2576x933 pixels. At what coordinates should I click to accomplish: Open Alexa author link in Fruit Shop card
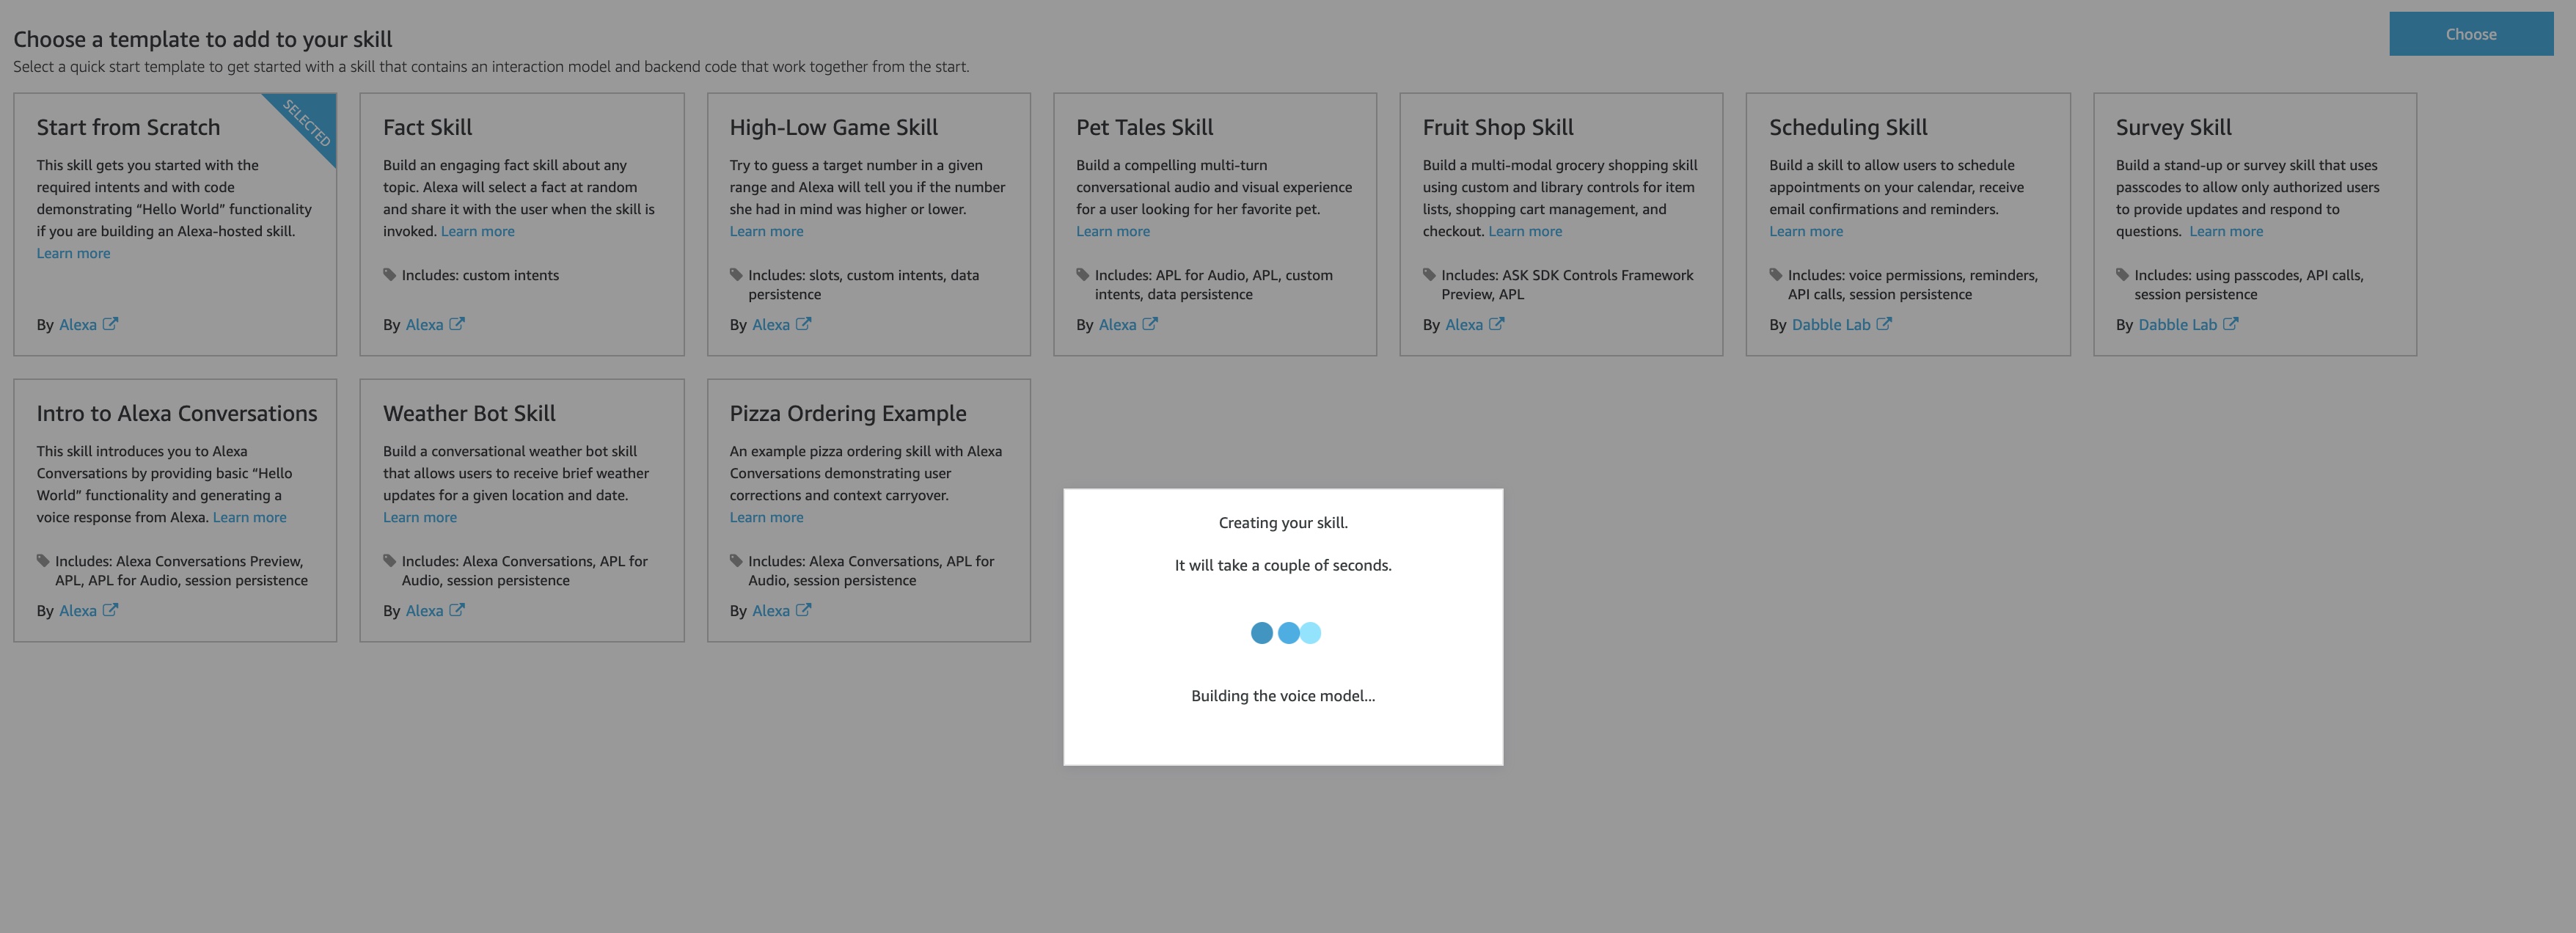pos(1463,325)
